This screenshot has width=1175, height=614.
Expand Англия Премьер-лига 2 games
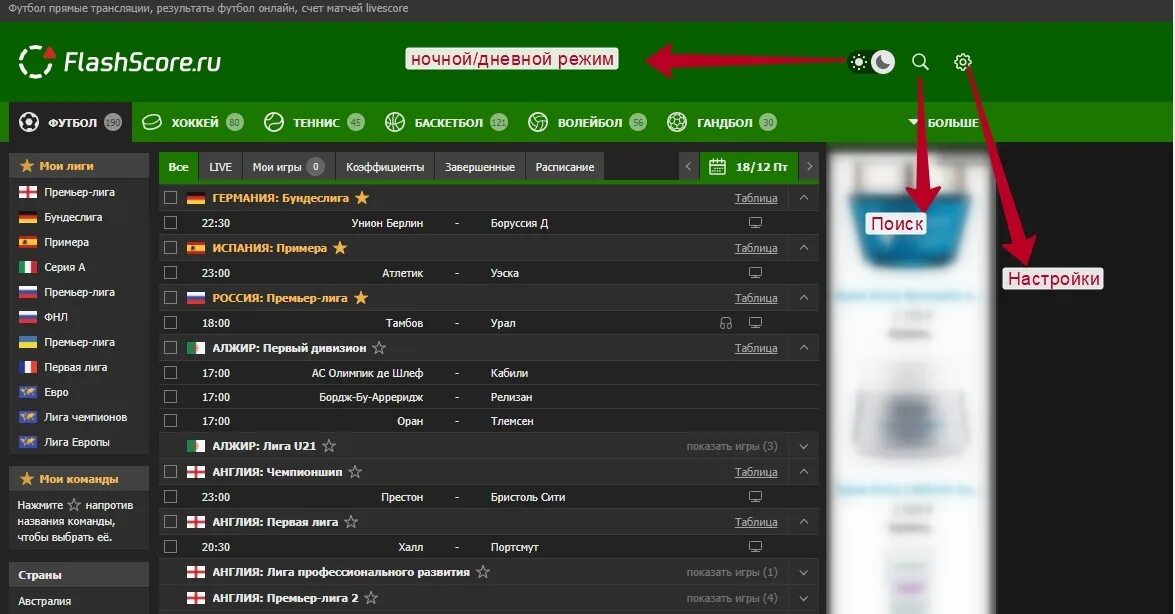tap(804, 598)
